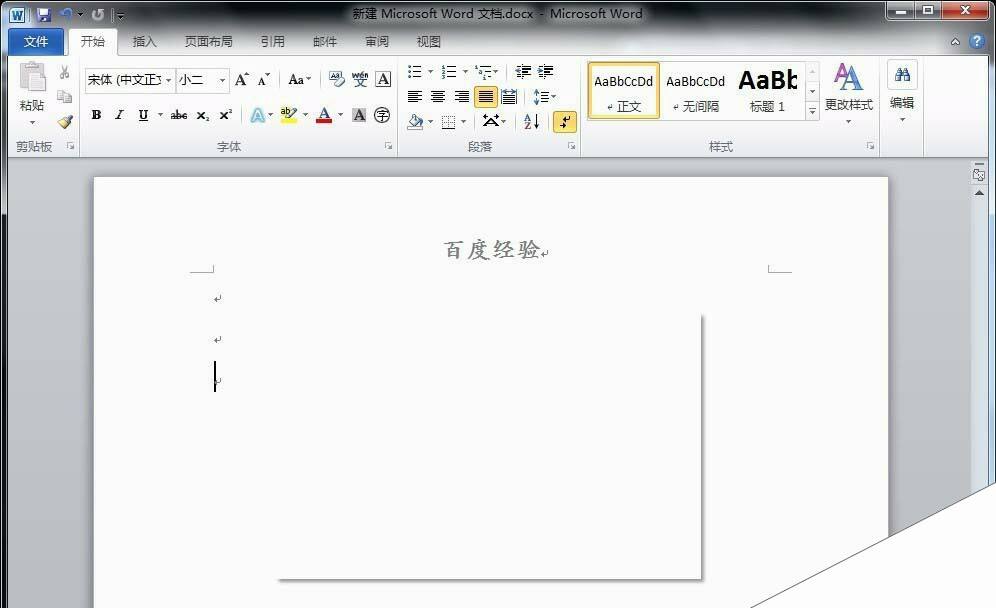The height and width of the screenshot is (608, 996).
Task: Align text left
Action: pyautogui.click(x=415, y=97)
